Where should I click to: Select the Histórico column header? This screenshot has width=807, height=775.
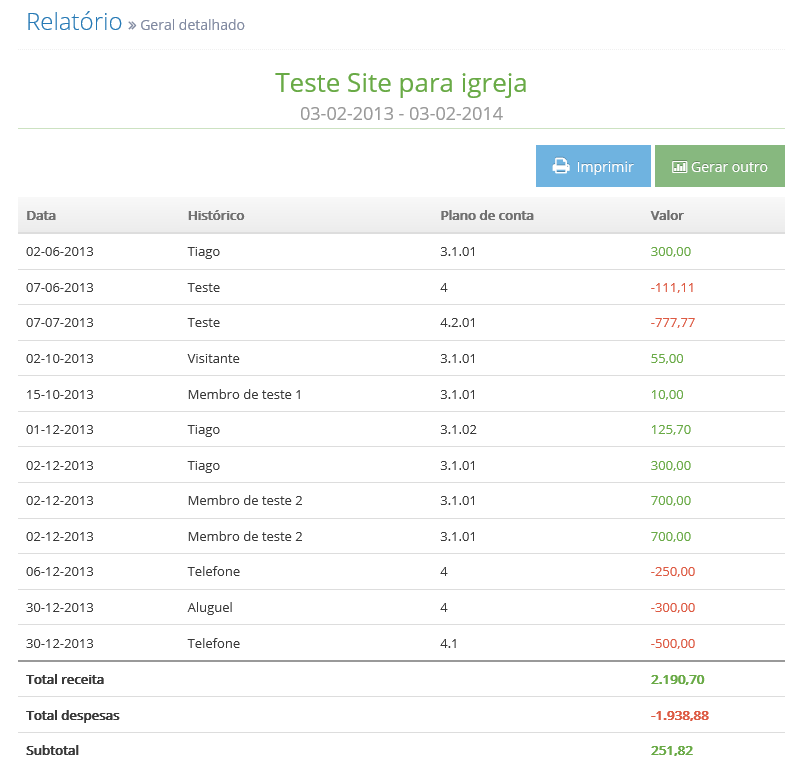(216, 215)
